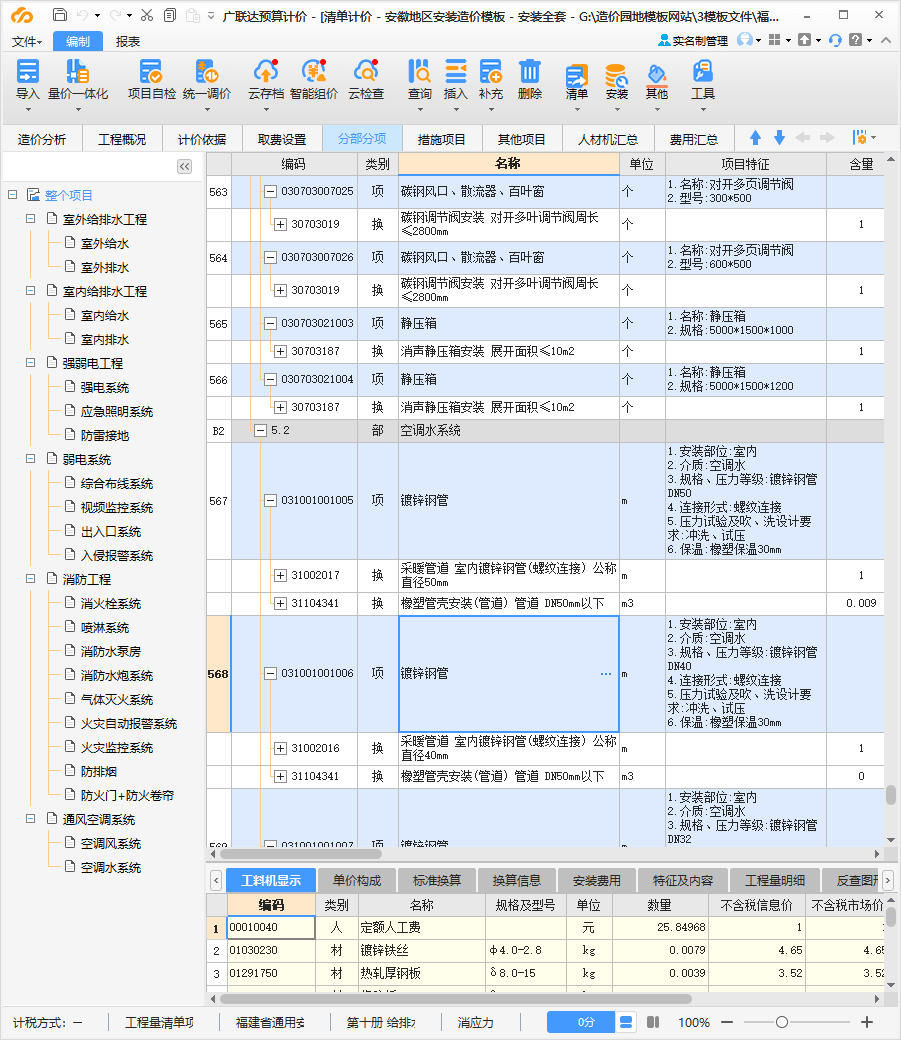
Task: Select 喷淋系统 in the project tree
Action: pyautogui.click(x=105, y=628)
